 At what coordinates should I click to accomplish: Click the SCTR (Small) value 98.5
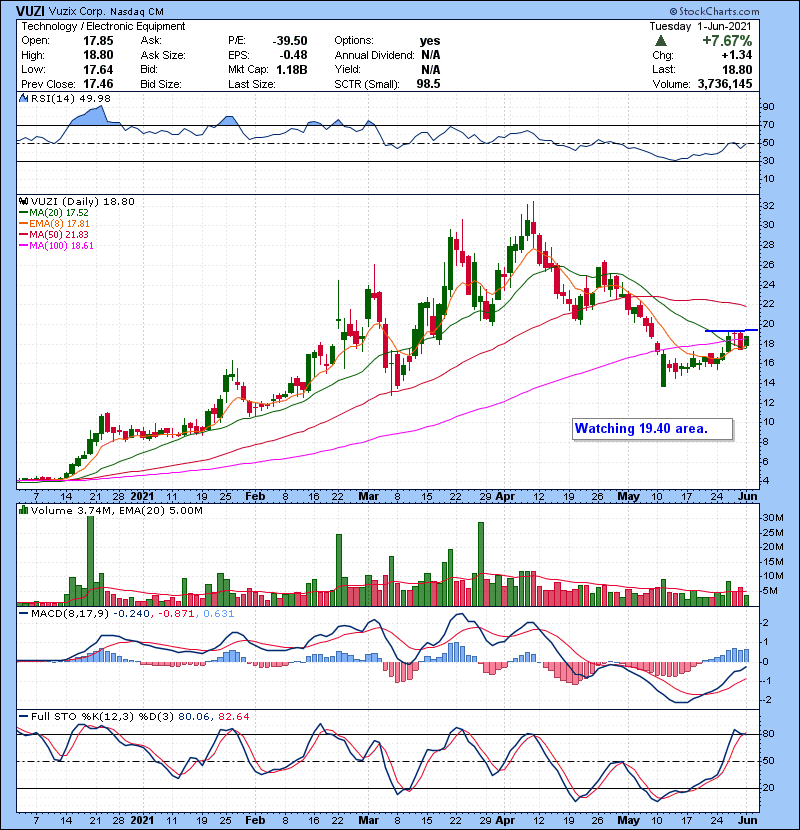click(x=428, y=84)
